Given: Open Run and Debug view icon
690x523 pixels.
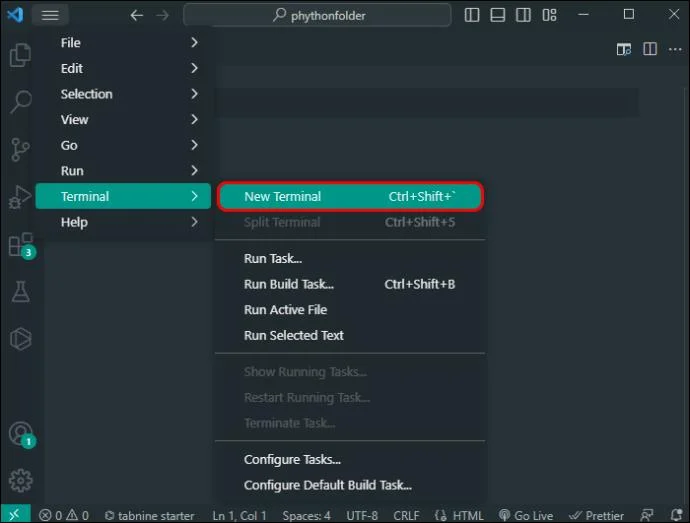Looking at the screenshot, I should click(20, 197).
